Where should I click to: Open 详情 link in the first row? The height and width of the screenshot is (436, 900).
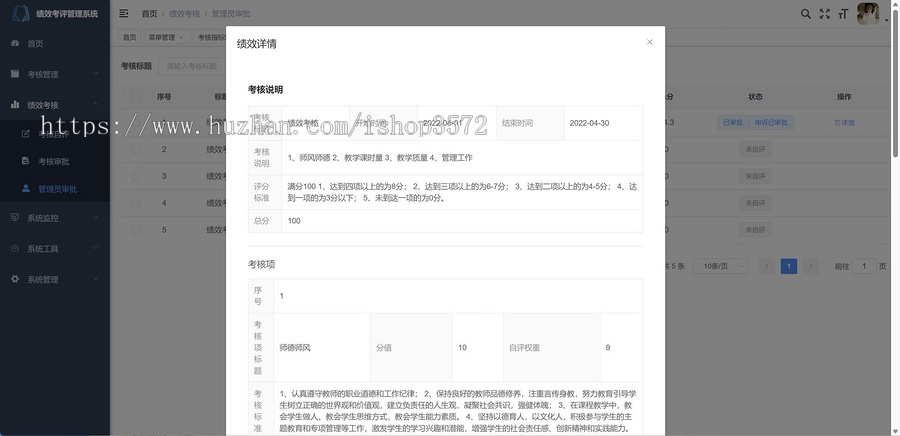click(844, 122)
